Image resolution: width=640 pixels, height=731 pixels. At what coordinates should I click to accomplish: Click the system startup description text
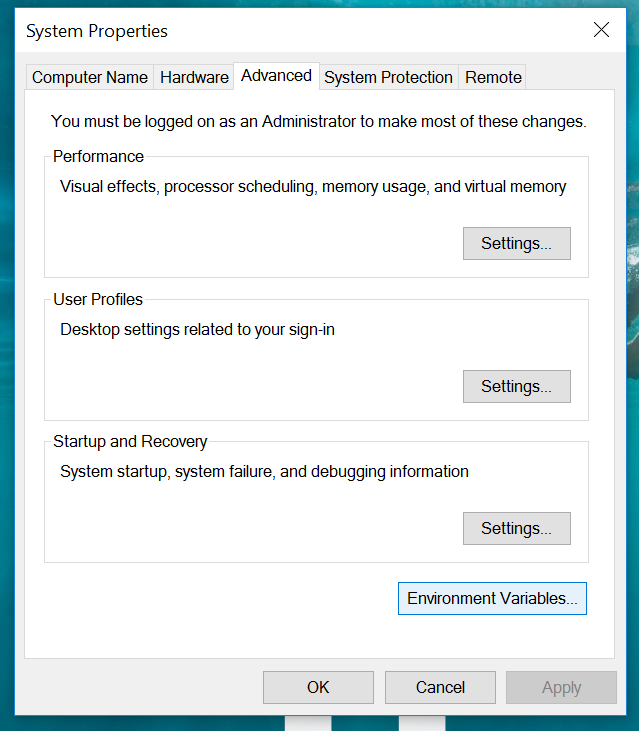[264, 472]
